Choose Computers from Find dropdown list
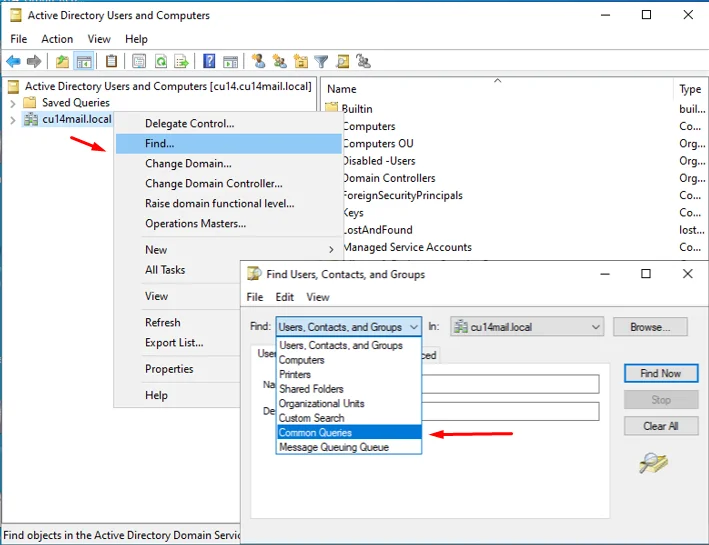 [x=349, y=360]
